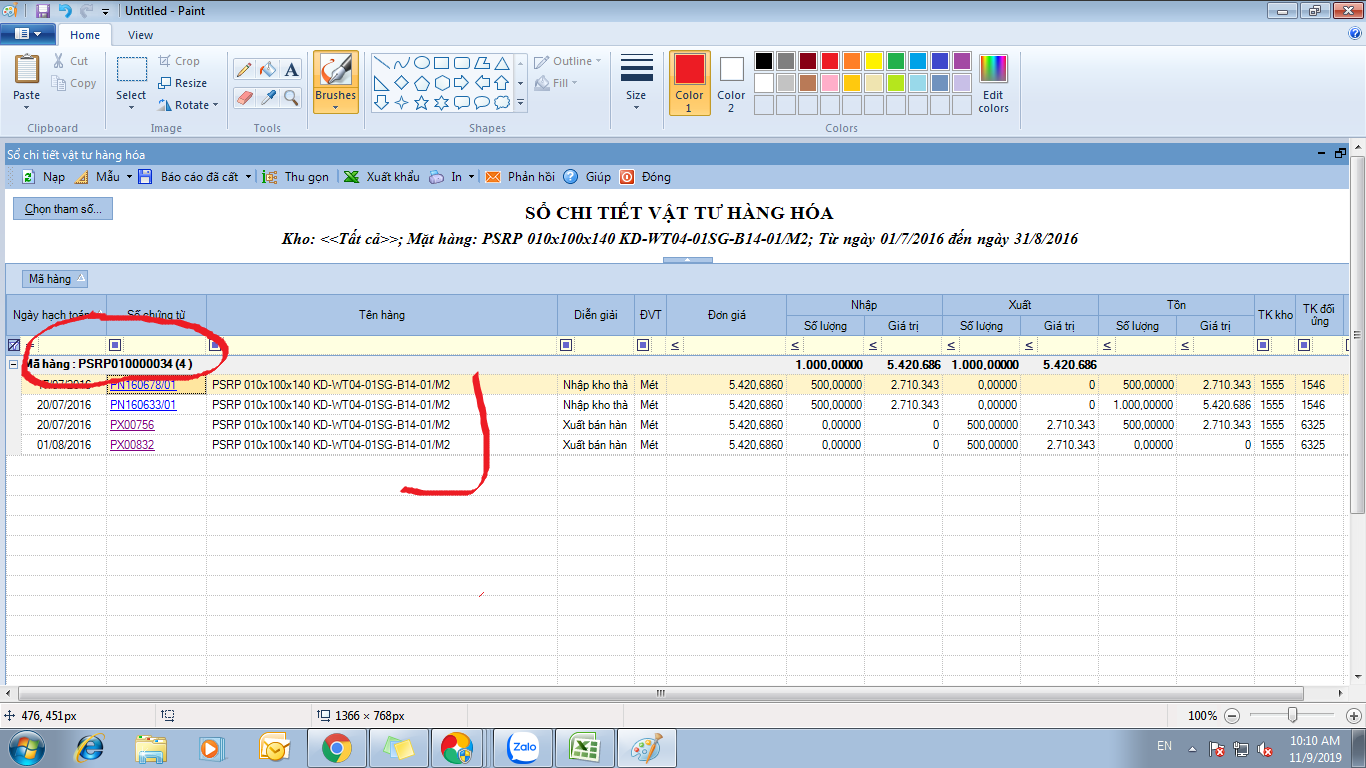Select the Fill with color bucket tool
The height and width of the screenshot is (768, 1366).
pos(267,69)
